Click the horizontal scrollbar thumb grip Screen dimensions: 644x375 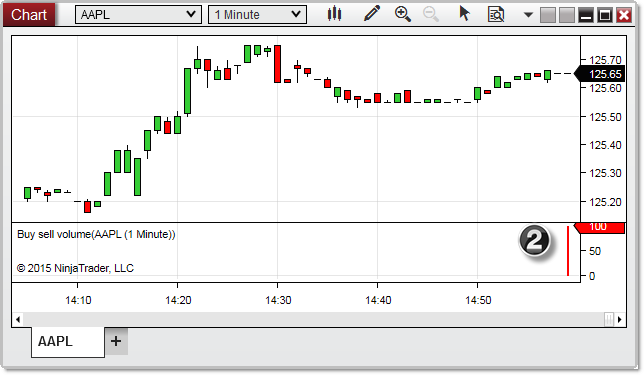(x=609, y=319)
